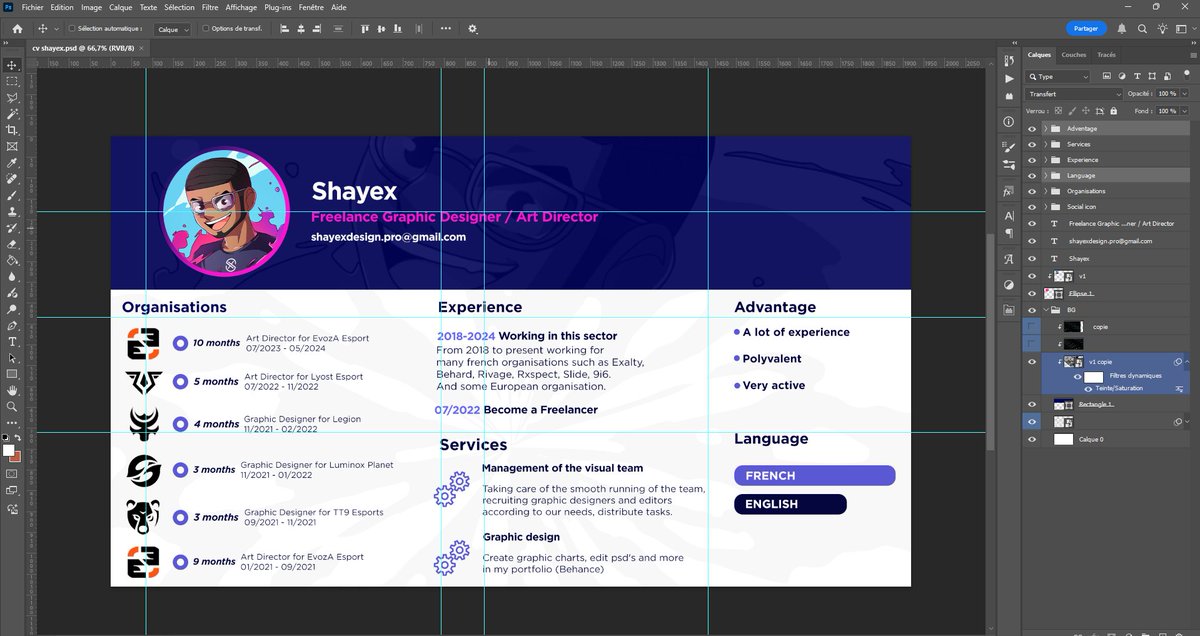Viewport: 1200px width, 636px height.
Task: Select the shayexdesign.pro@gmail.com text layer
Action: click(x=1108, y=241)
